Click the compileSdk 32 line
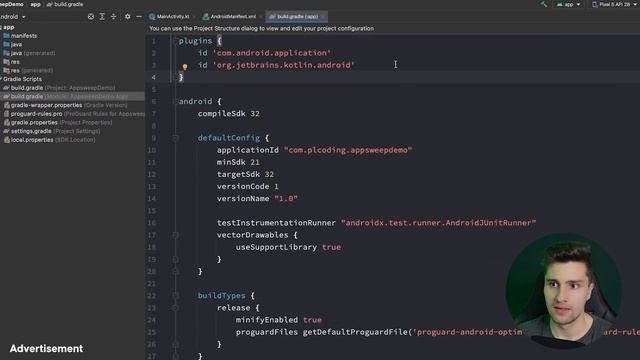Screen dimensions: 640x360 [229, 113]
